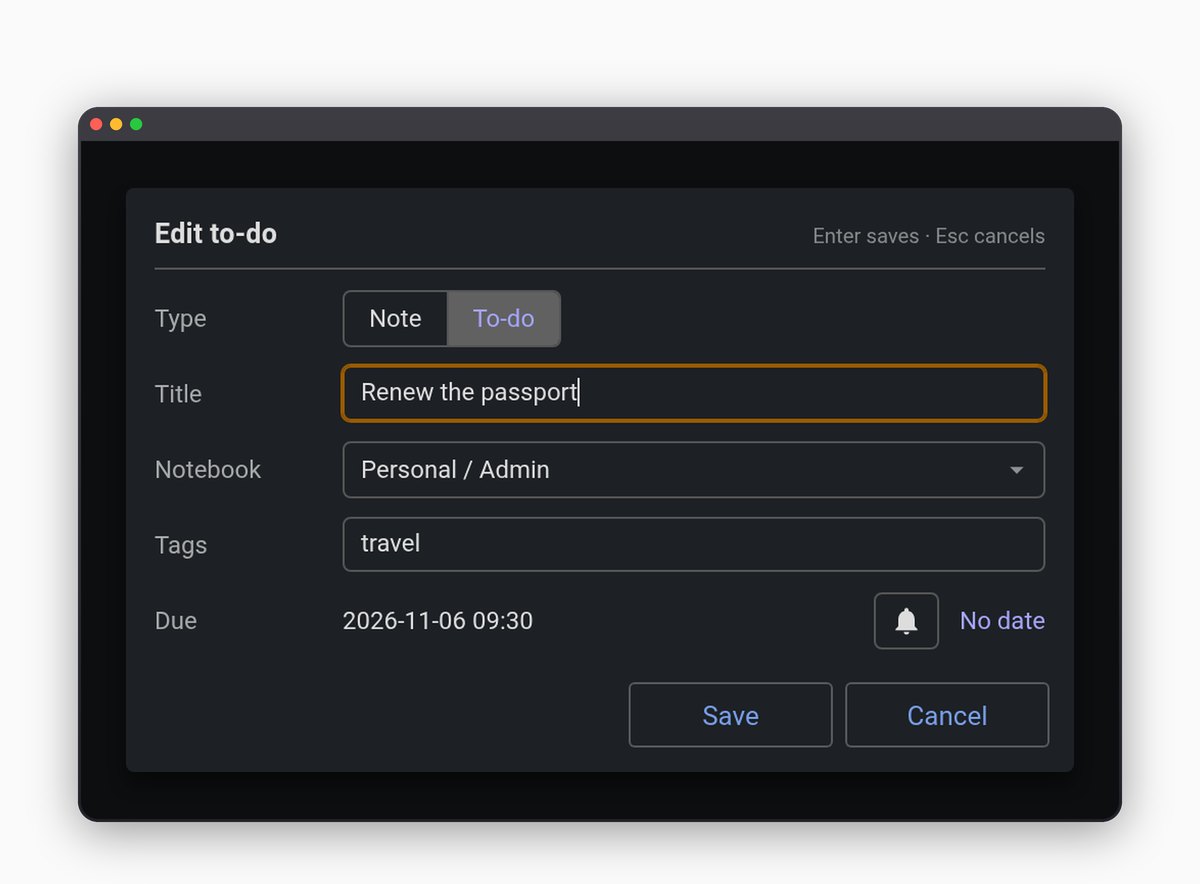Expand the Notebook dropdown arrow
This screenshot has height=884, width=1200.
1016,470
